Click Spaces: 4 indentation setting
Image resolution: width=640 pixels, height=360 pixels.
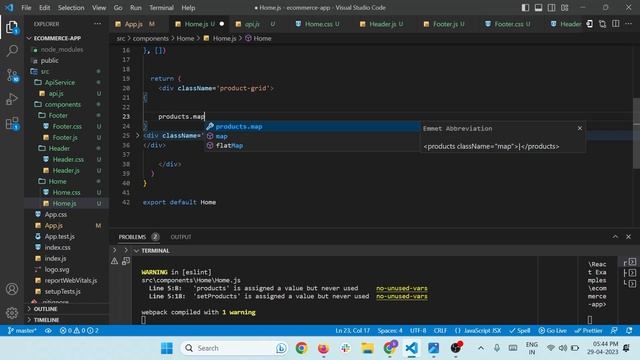tap(390, 331)
